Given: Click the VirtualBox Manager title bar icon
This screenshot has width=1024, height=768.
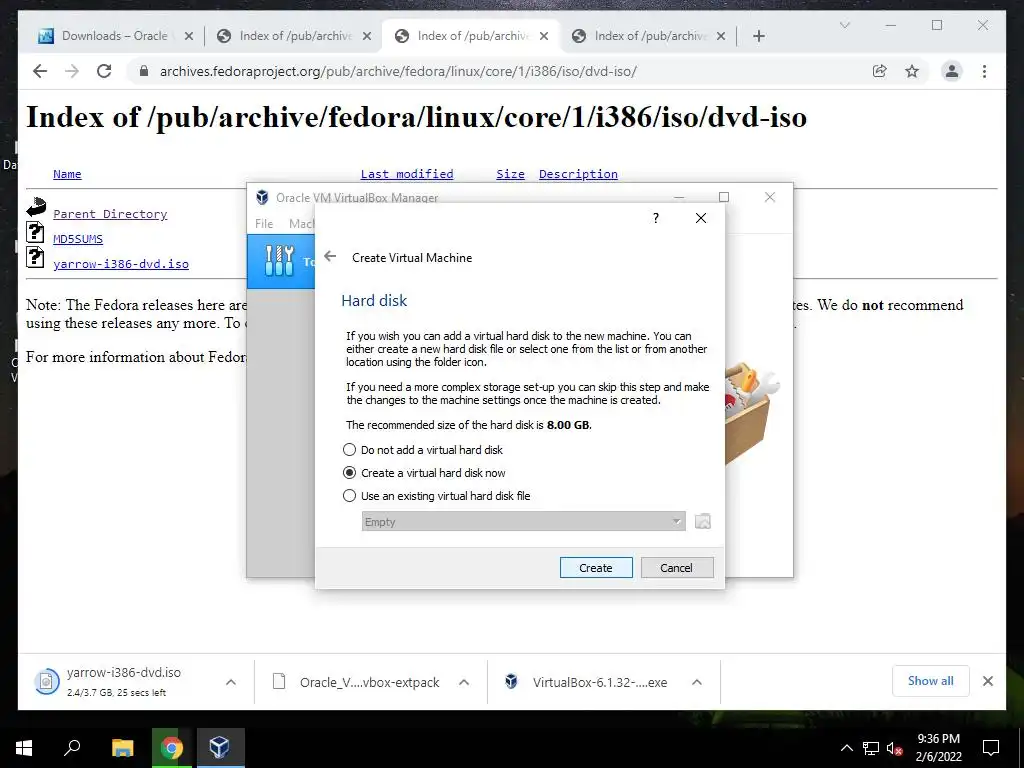Looking at the screenshot, I should [262, 197].
